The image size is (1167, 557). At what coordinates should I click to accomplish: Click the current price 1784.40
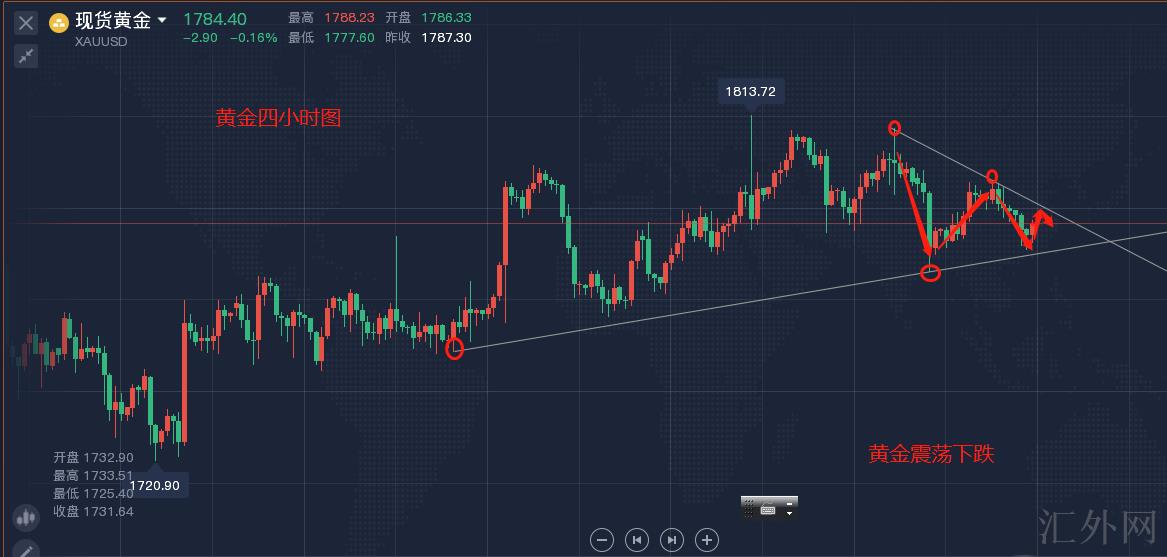pyautogui.click(x=214, y=18)
